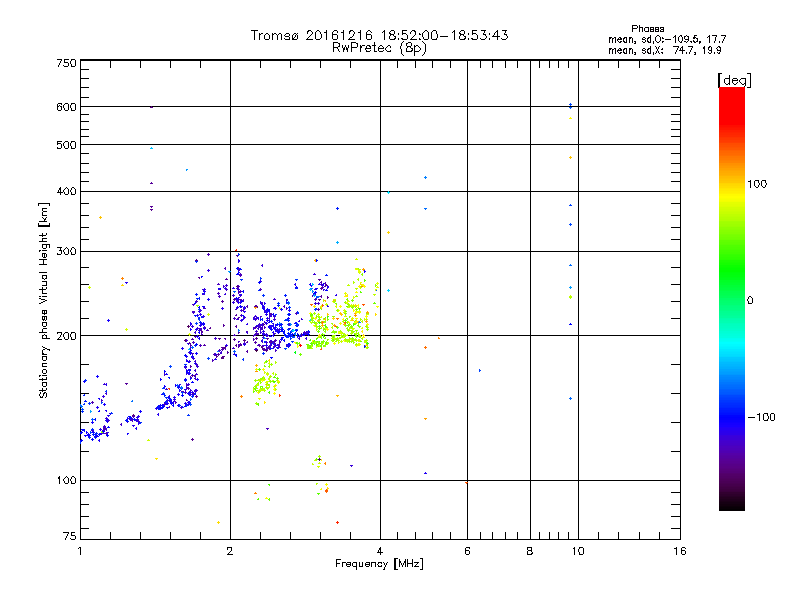Viewport: 800px width, 600px height.
Task: Click the colorbar tick label '0'
Action: [x=750, y=301]
